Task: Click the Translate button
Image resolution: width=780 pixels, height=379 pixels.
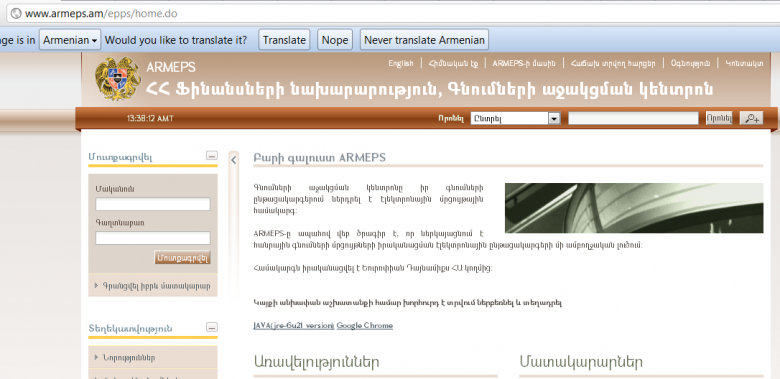Action: [284, 40]
